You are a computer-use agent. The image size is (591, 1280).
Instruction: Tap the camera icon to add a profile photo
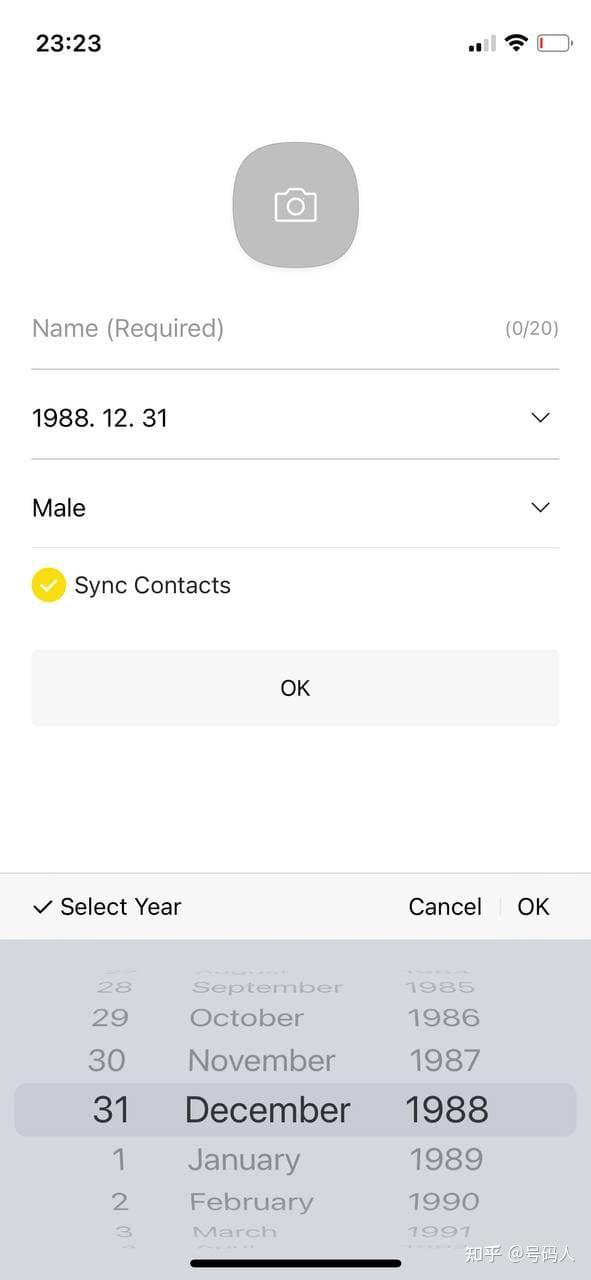tap(295, 205)
